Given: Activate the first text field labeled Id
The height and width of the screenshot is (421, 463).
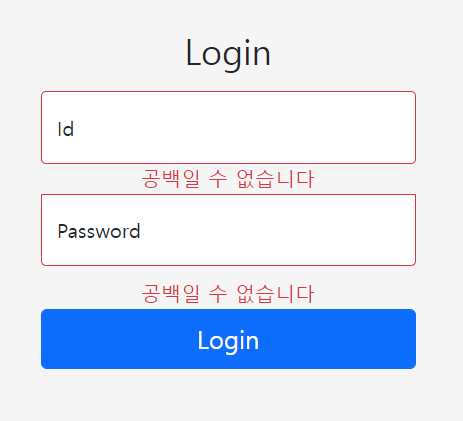Looking at the screenshot, I should (228, 127).
